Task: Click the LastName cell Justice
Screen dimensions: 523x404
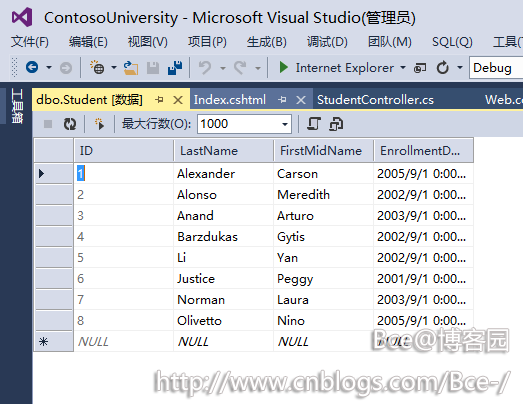Action: pos(223,279)
